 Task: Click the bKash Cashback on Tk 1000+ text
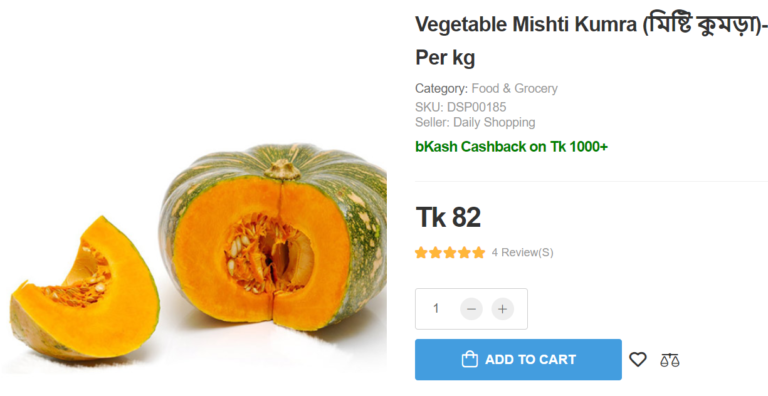(x=511, y=147)
